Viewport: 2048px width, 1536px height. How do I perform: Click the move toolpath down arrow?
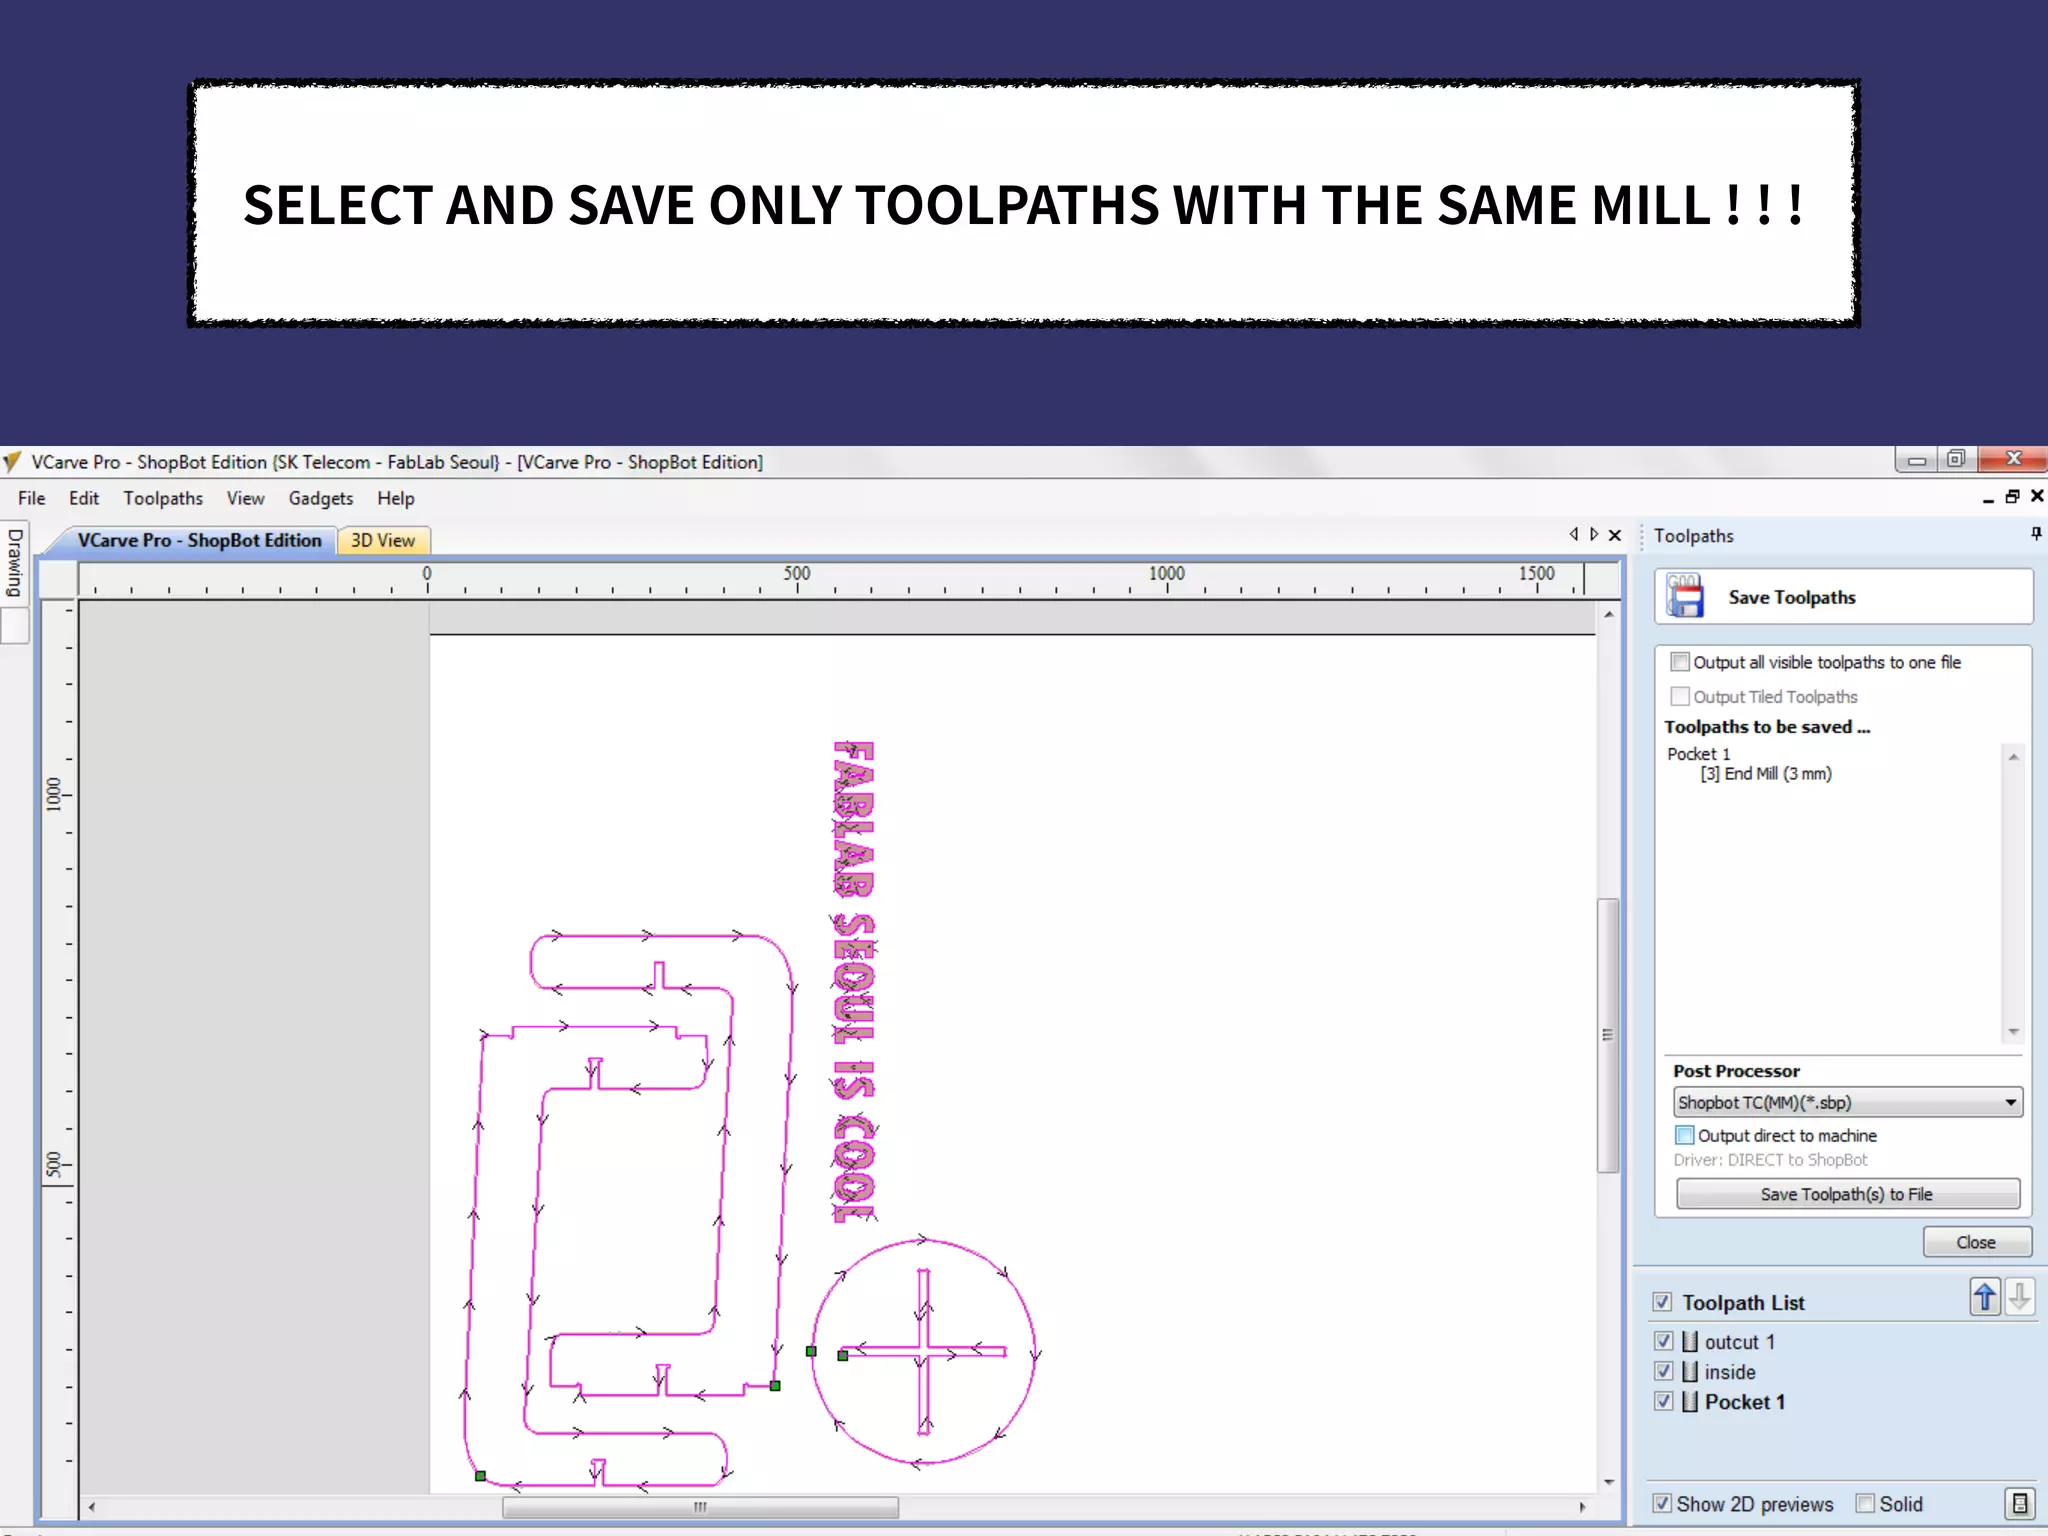2019,1298
